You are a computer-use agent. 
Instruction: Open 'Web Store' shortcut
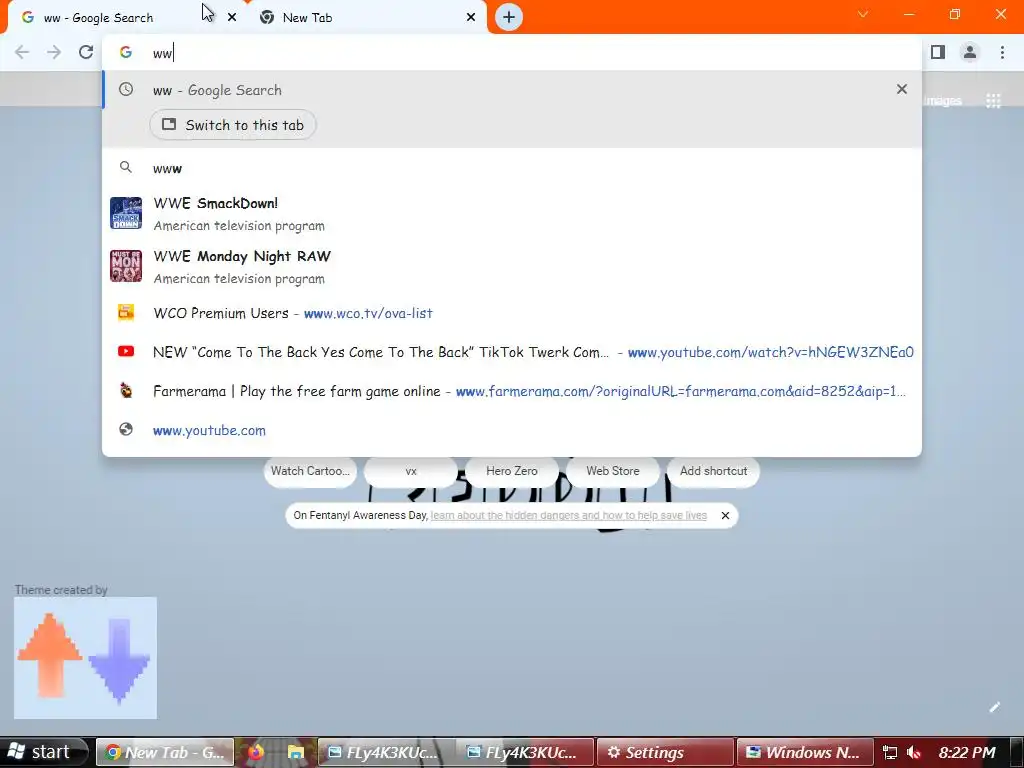613,471
